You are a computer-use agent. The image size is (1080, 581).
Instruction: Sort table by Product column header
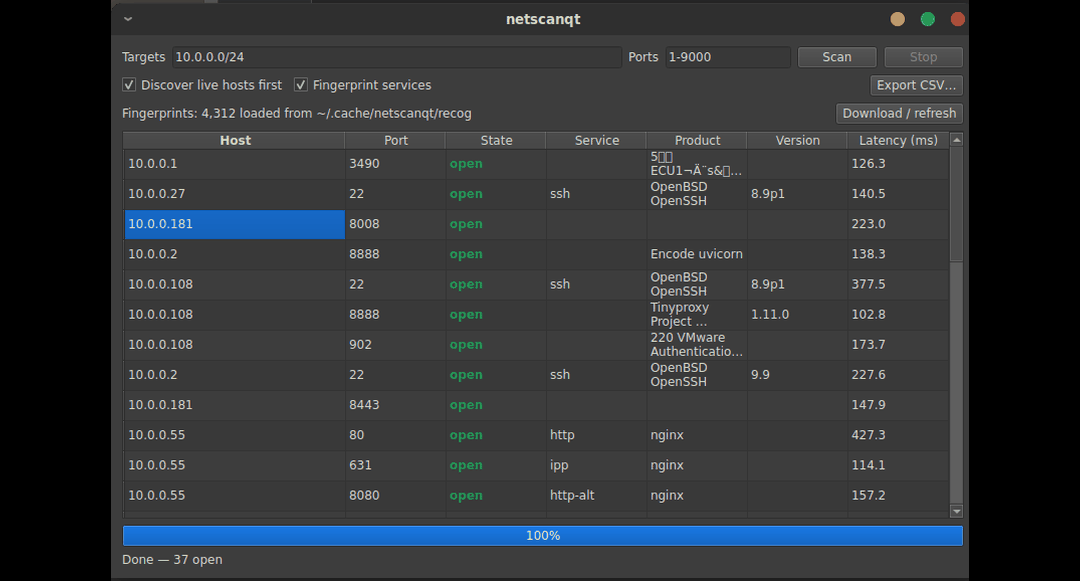(x=697, y=140)
